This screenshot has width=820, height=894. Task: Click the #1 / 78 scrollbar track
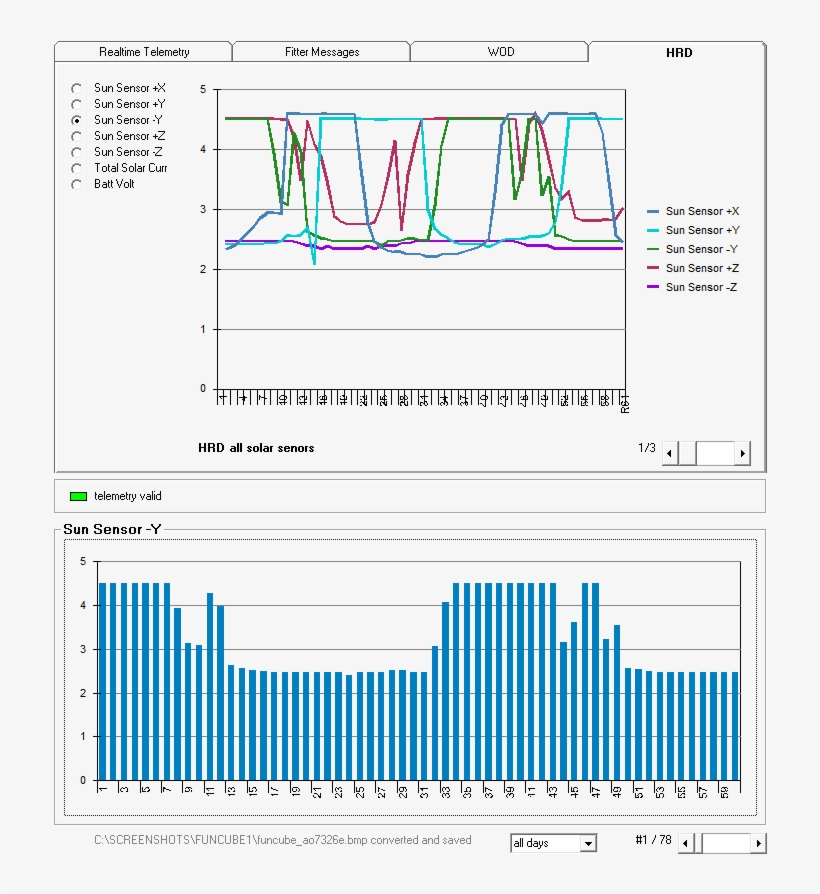pyautogui.click(x=726, y=843)
